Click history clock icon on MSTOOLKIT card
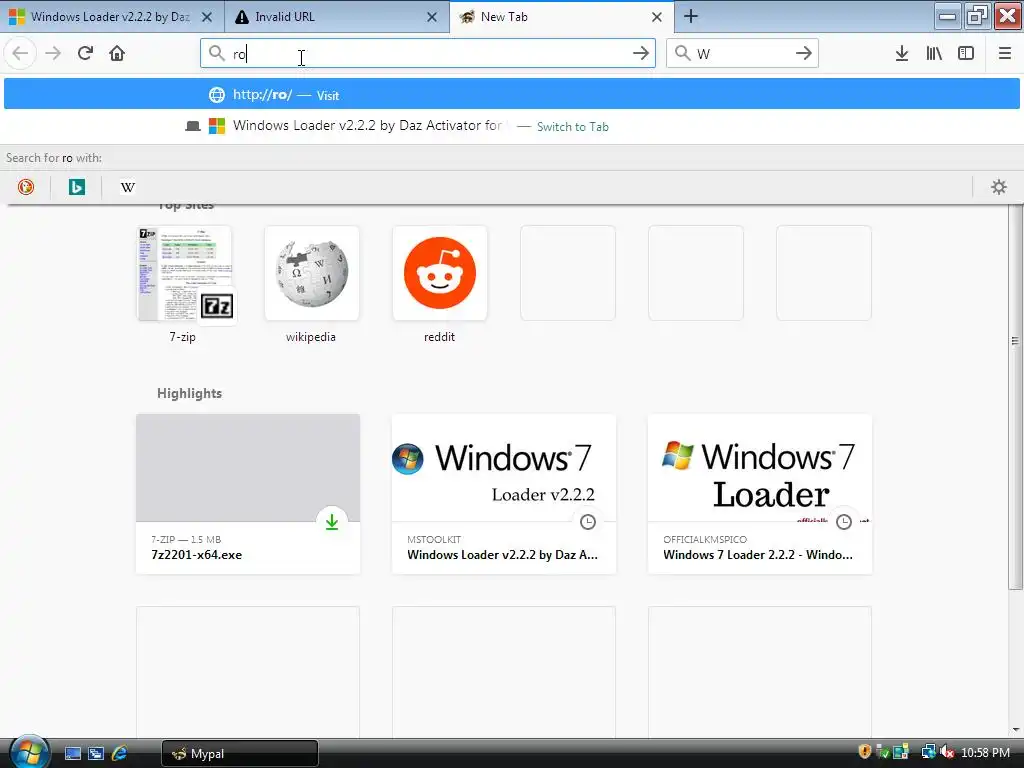1024x768 pixels. 588,522
